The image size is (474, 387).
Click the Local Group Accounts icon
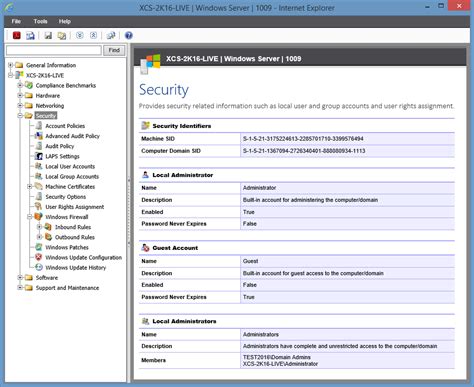[x=39, y=176]
